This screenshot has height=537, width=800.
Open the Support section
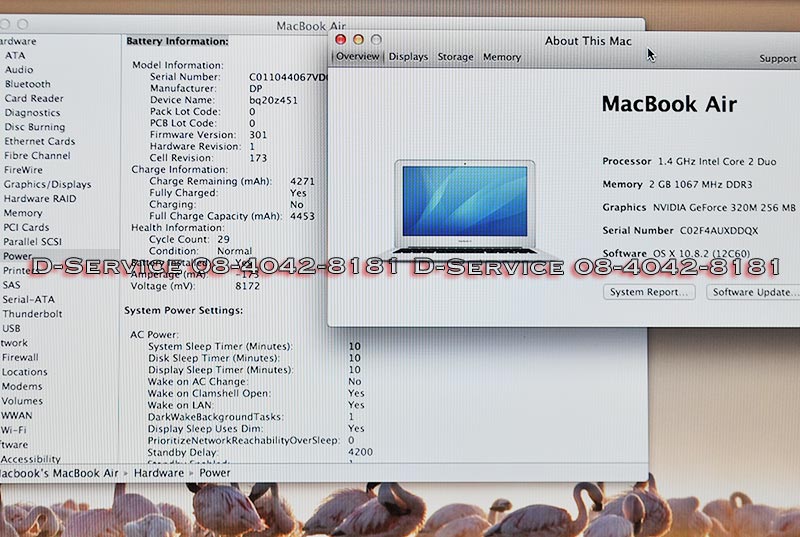point(778,58)
